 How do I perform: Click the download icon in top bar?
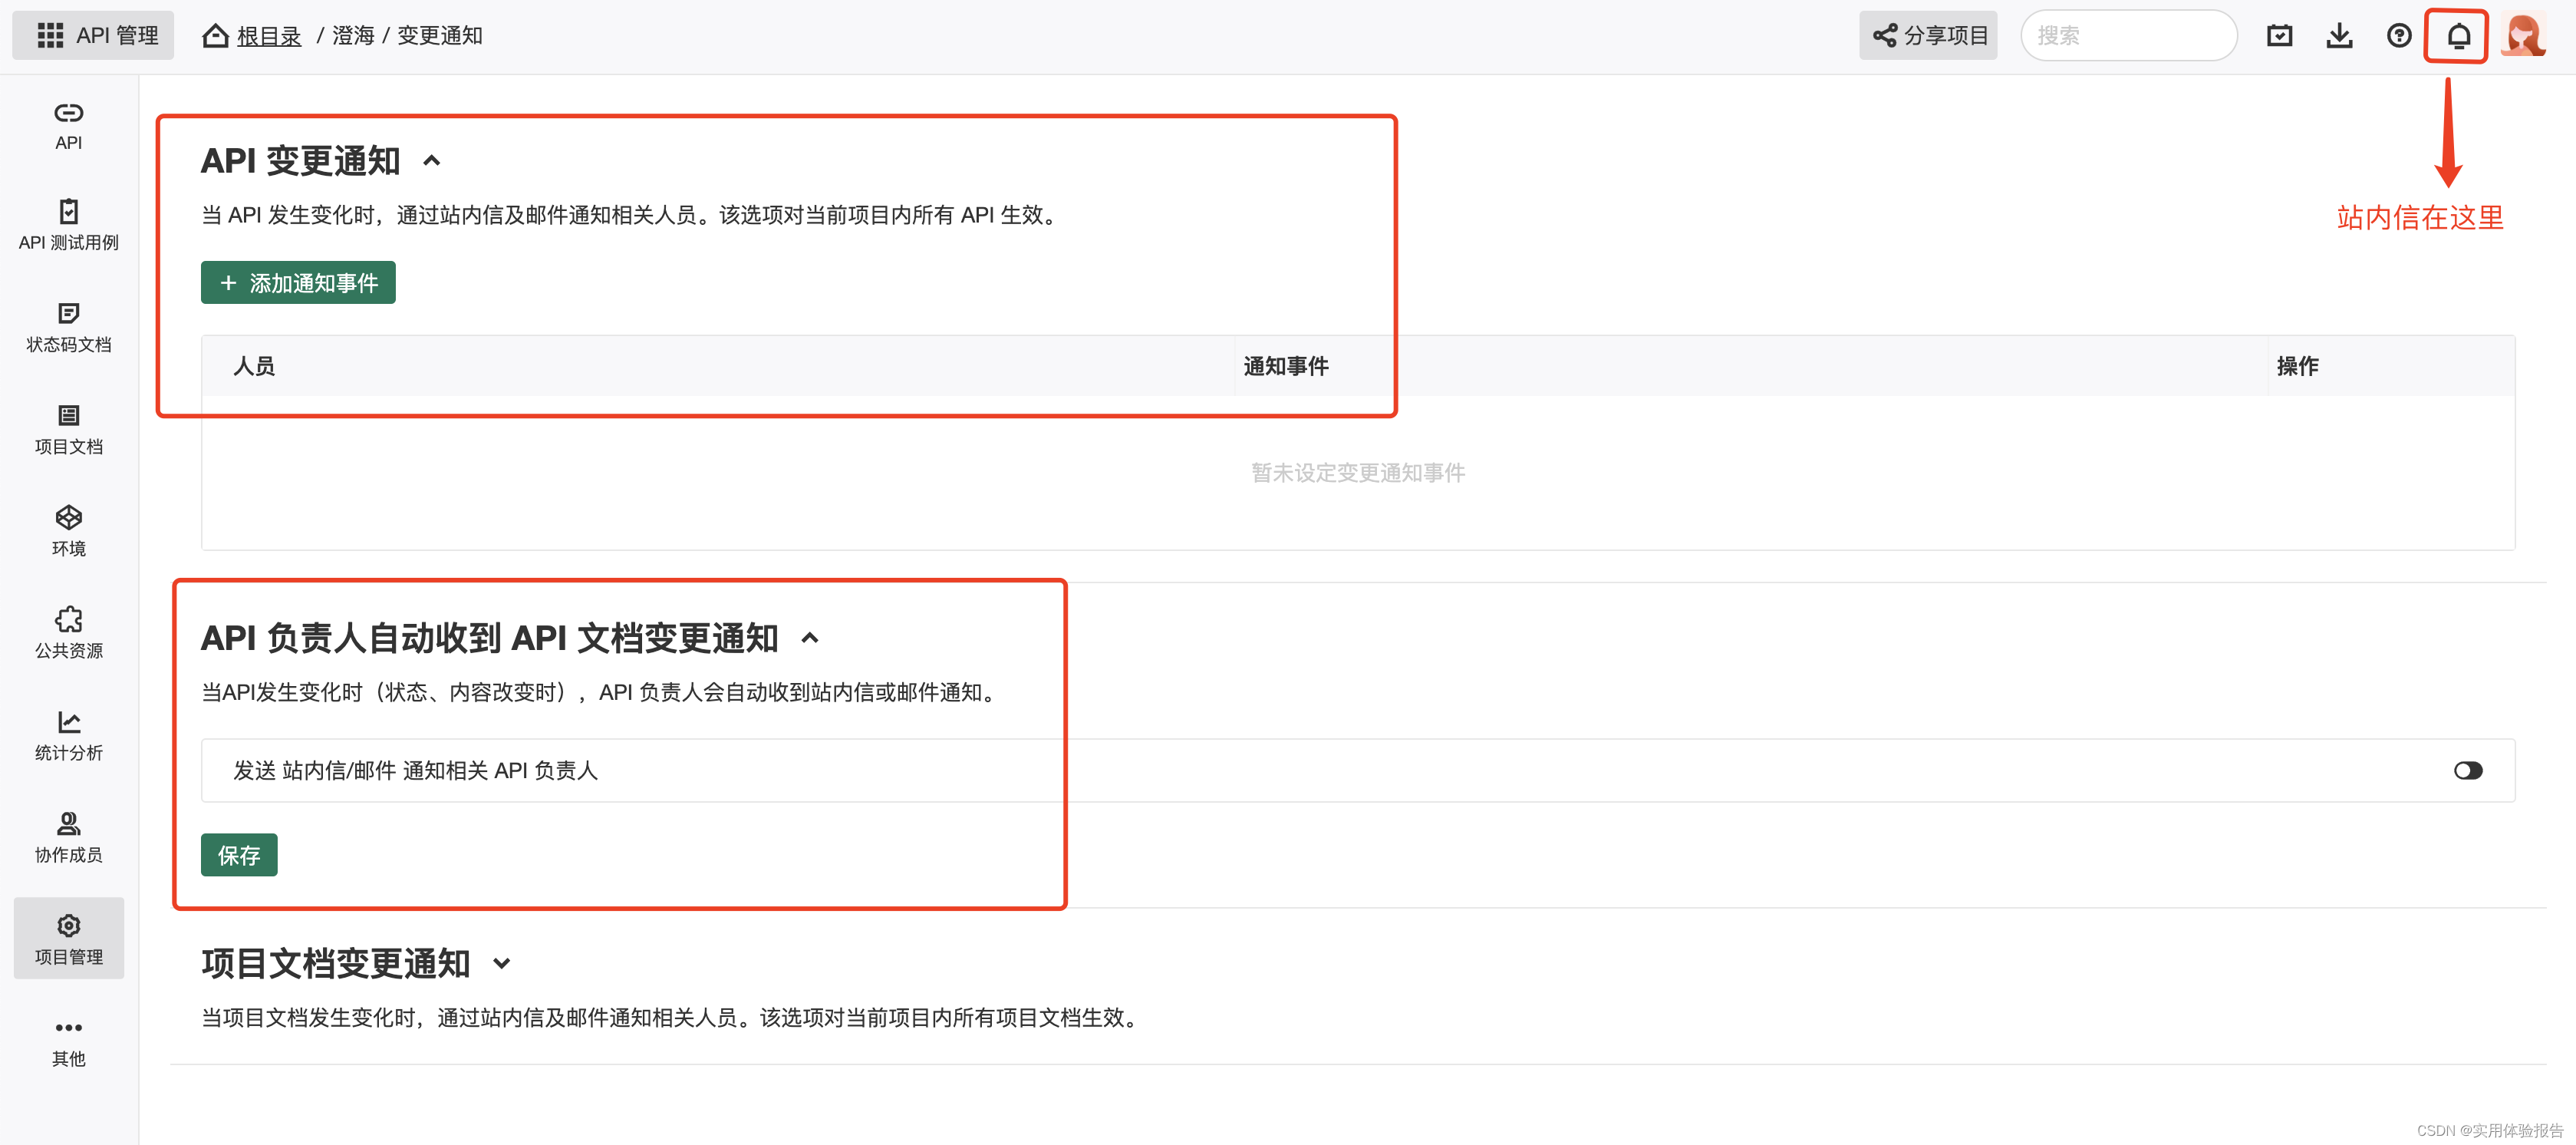tap(2339, 36)
